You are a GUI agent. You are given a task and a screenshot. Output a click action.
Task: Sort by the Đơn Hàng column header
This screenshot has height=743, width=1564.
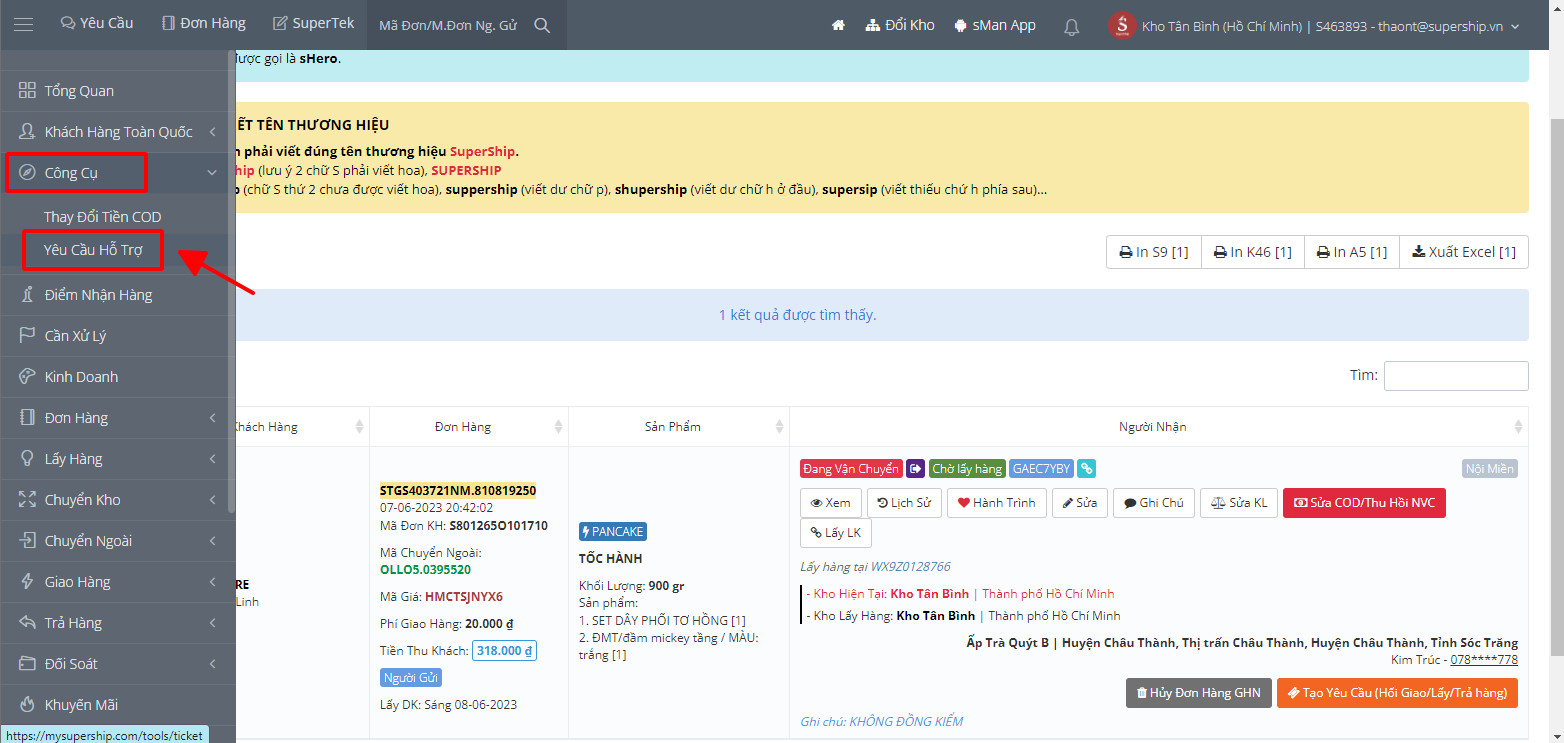point(468,427)
